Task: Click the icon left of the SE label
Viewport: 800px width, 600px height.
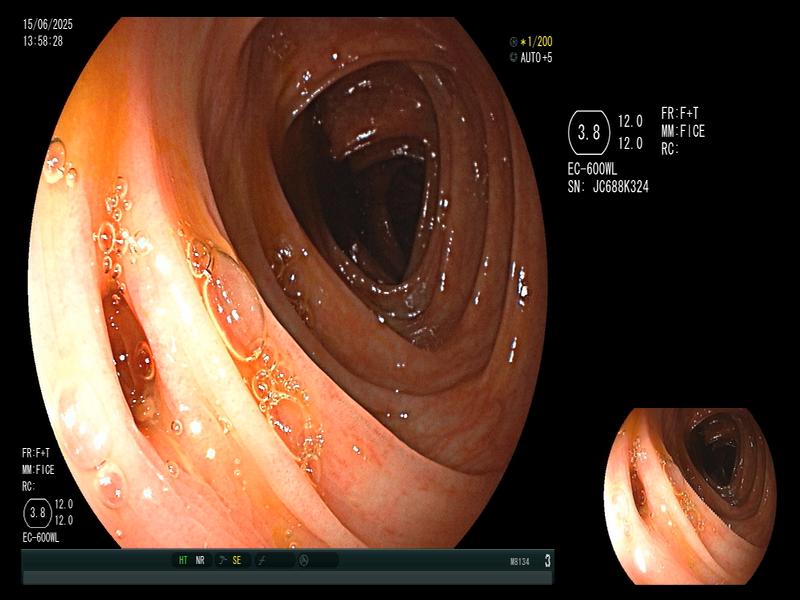Action: [x=222, y=560]
